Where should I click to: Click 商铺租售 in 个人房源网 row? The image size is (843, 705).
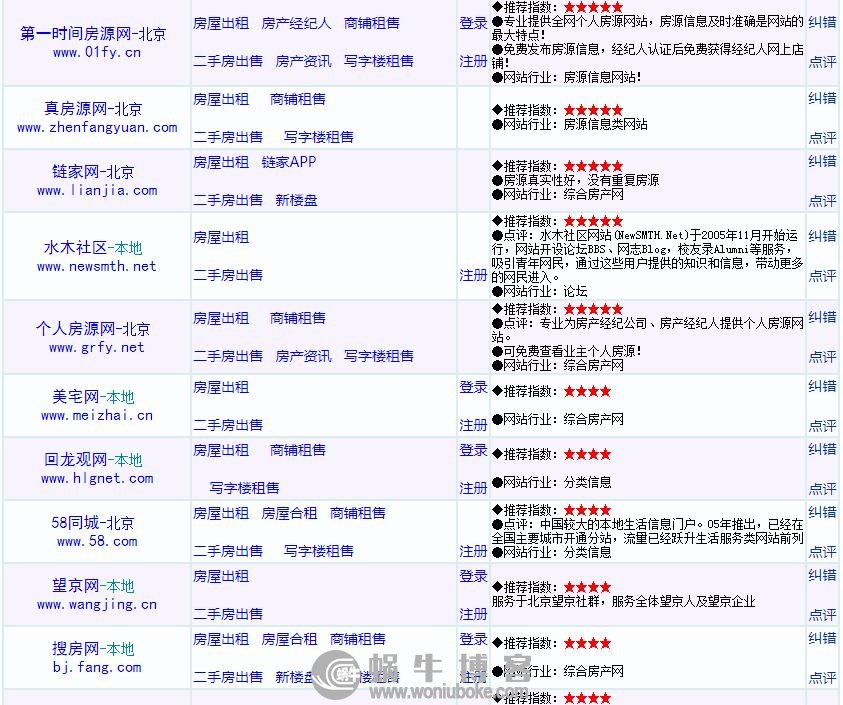click(298, 318)
